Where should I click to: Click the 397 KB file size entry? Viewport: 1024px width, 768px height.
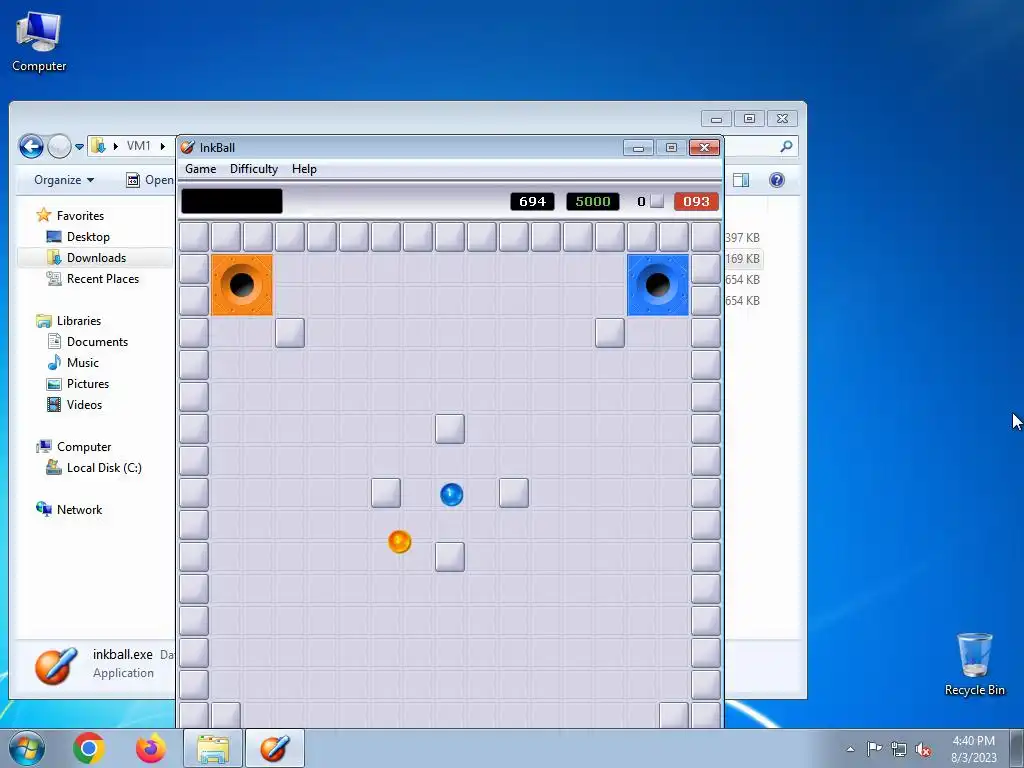point(743,238)
